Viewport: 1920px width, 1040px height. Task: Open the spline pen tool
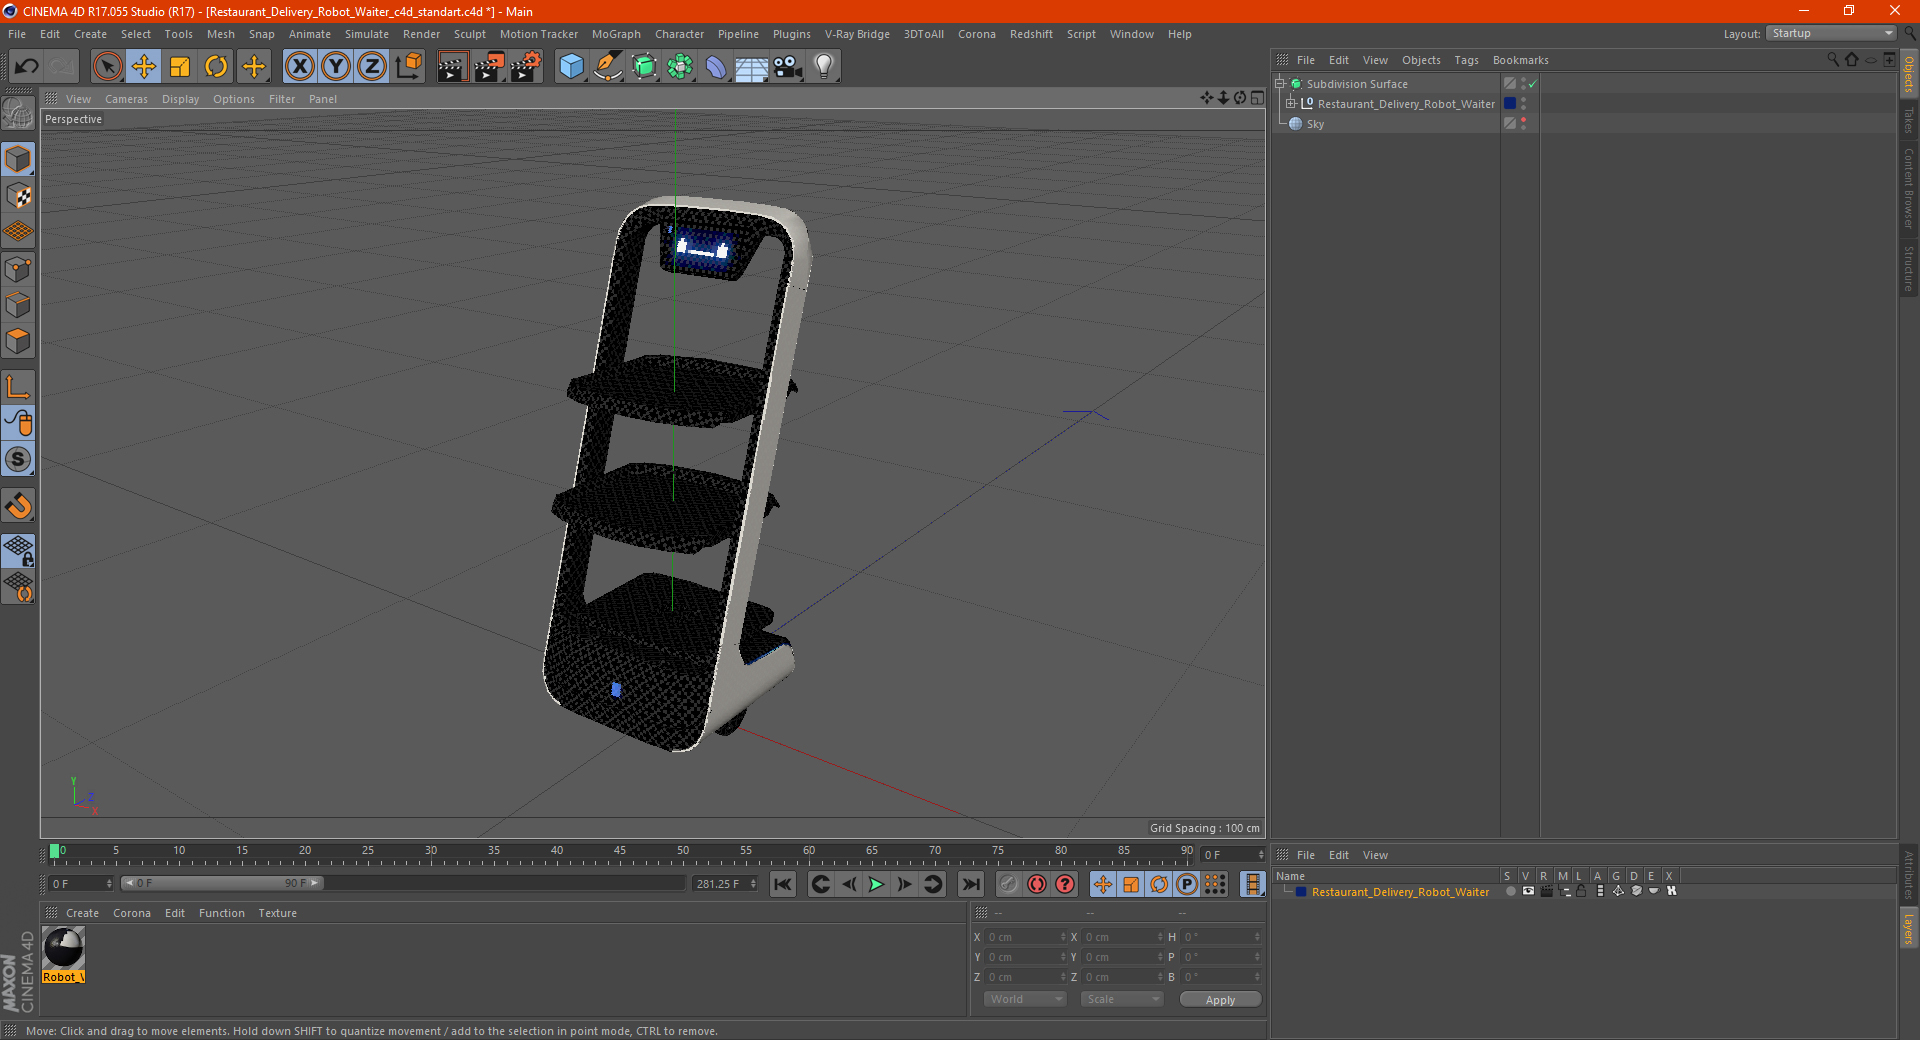tap(608, 67)
